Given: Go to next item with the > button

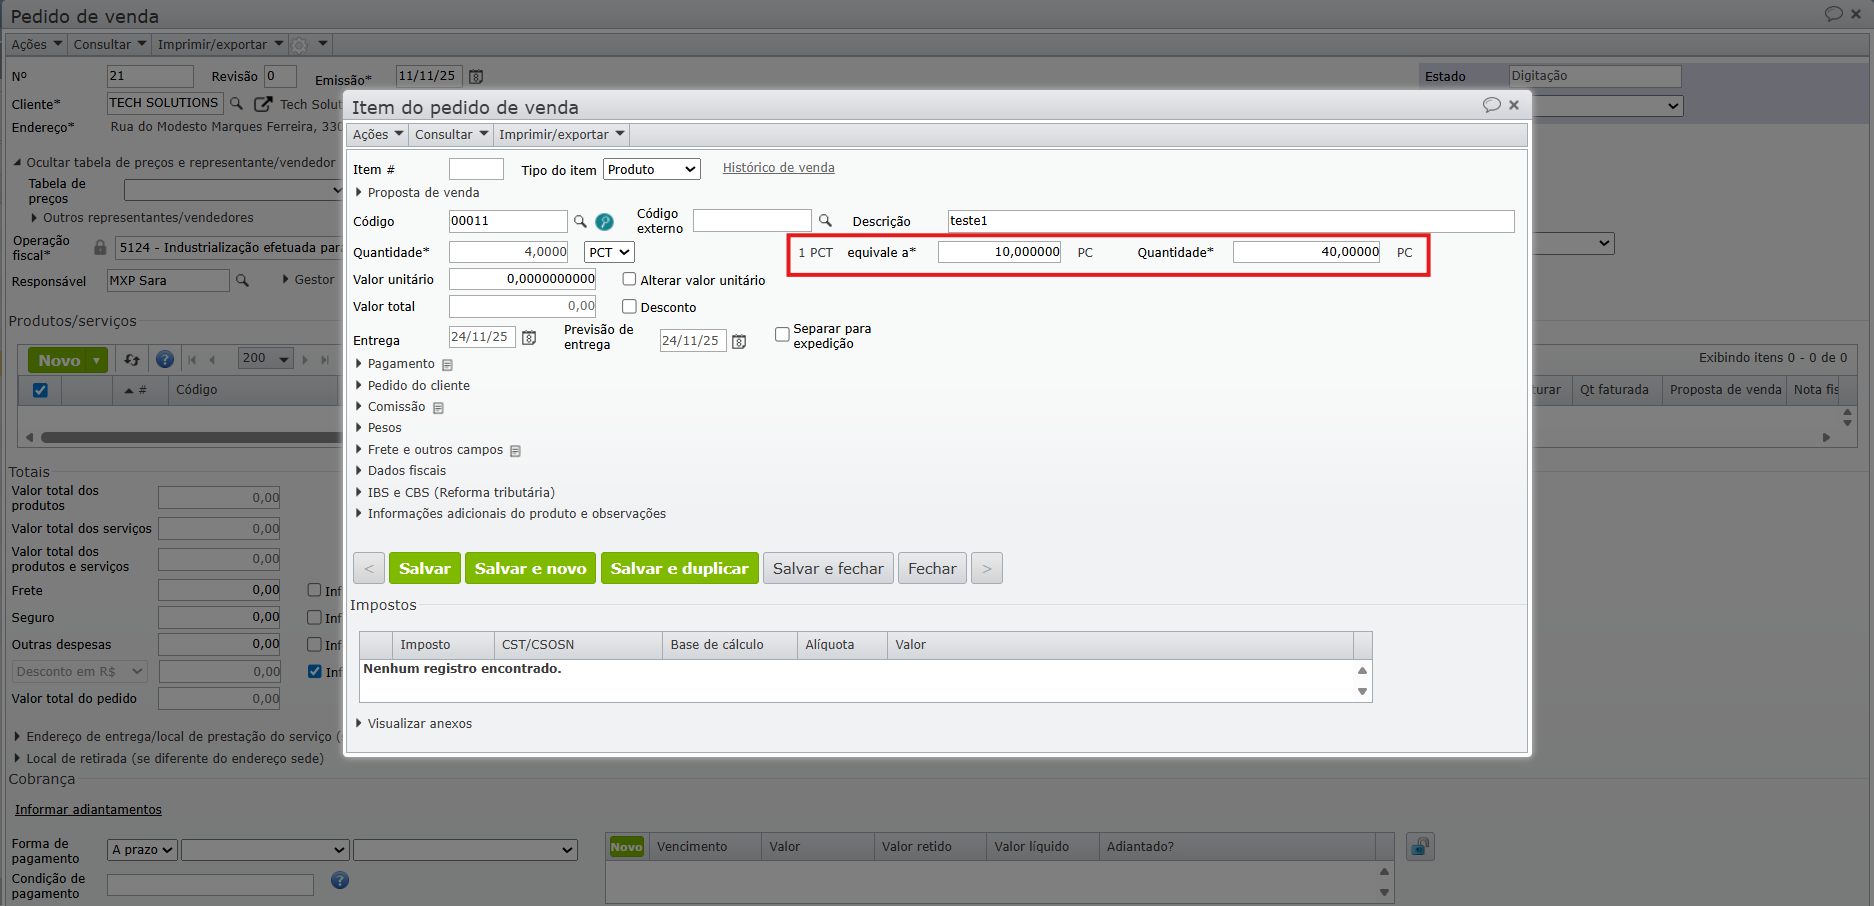Looking at the screenshot, I should coord(987,568).
